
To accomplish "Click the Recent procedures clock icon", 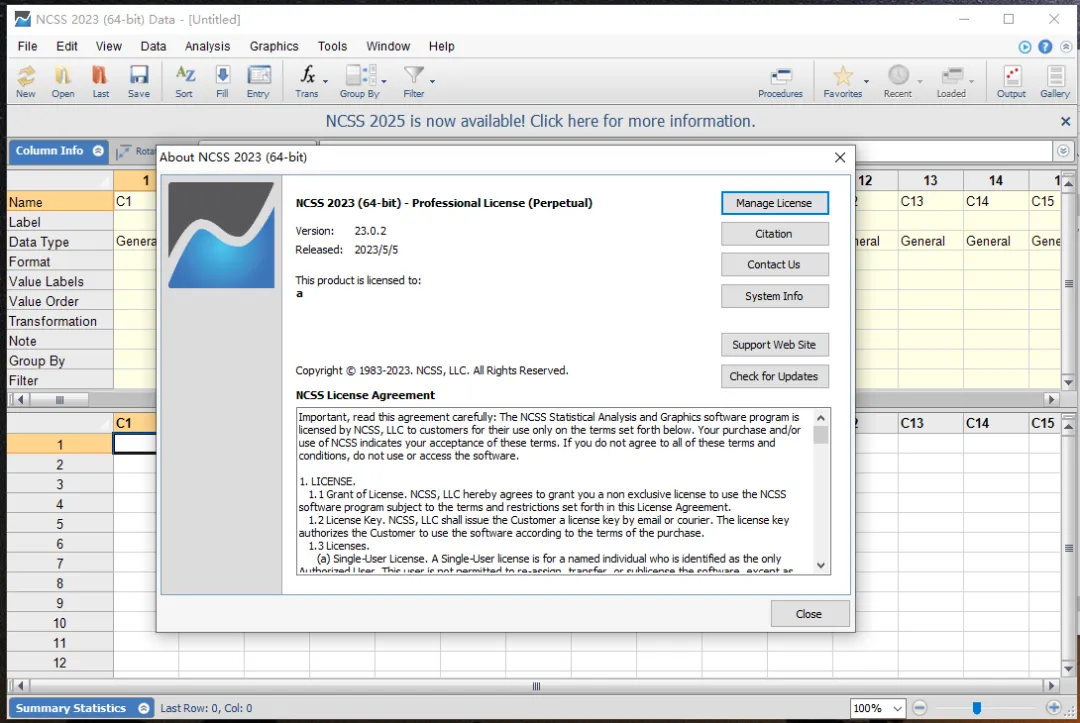I will [897, 81].
